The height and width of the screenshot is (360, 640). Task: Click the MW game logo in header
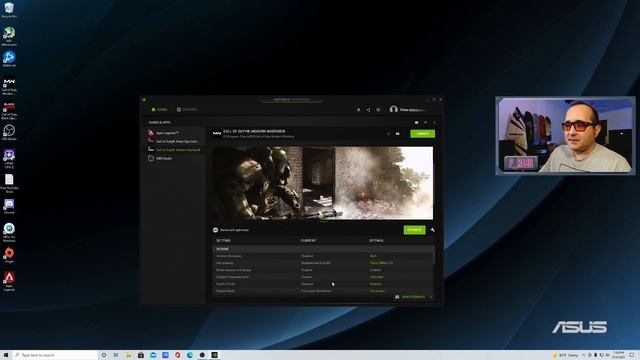point(217,133)
